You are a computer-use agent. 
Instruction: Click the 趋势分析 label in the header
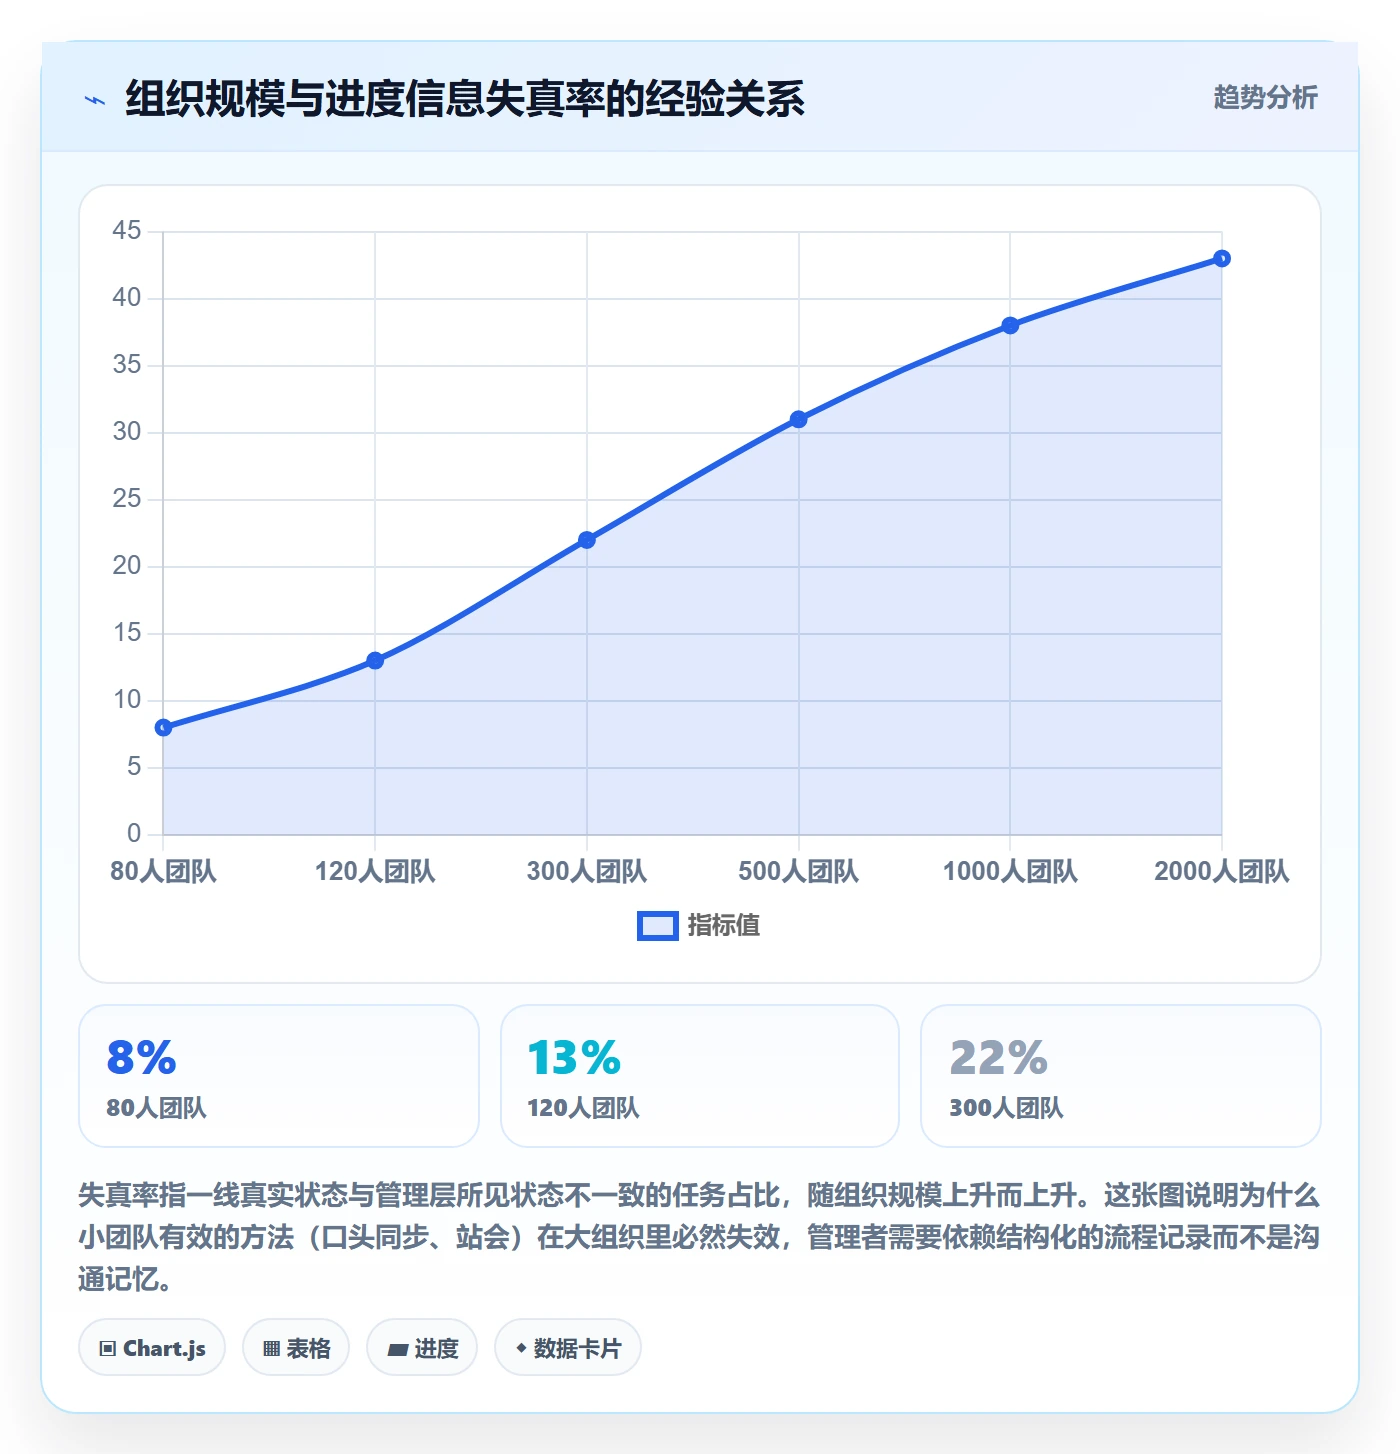pyautogui.click(x=1265, y=97)
